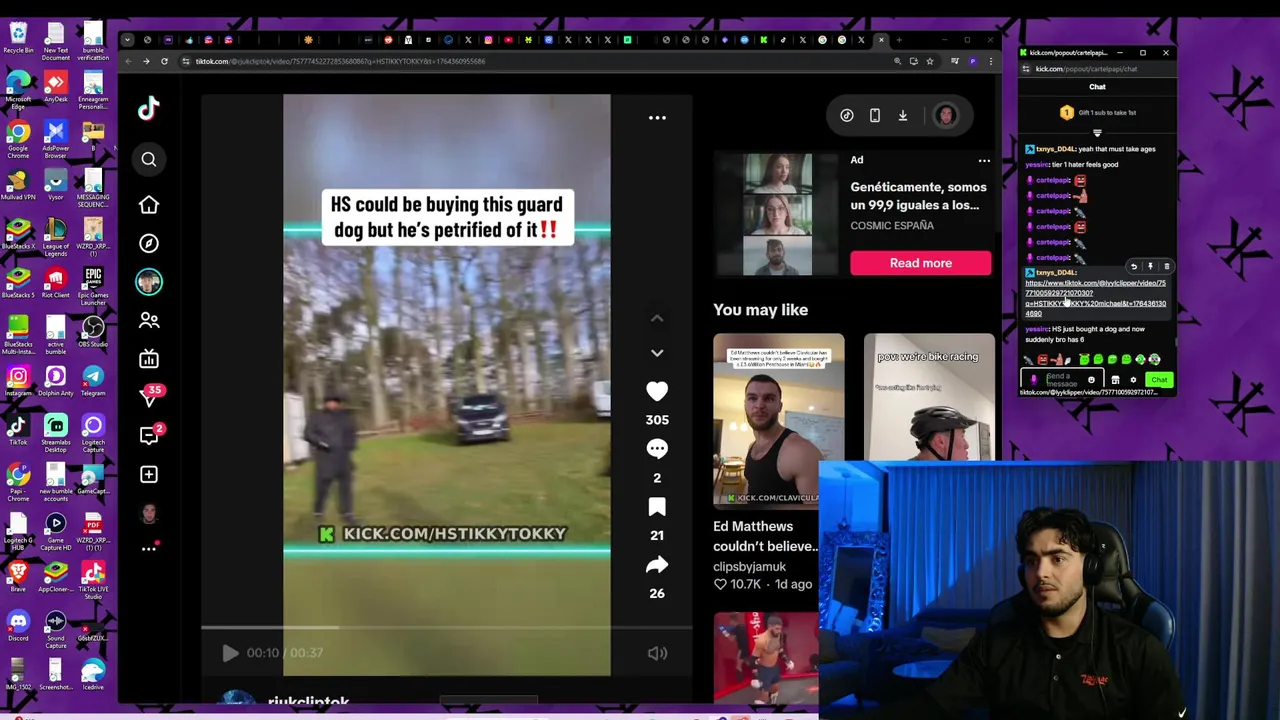Go to the next video arrow
Screen dimensions: 1280x720
click(x=657, y=353)
